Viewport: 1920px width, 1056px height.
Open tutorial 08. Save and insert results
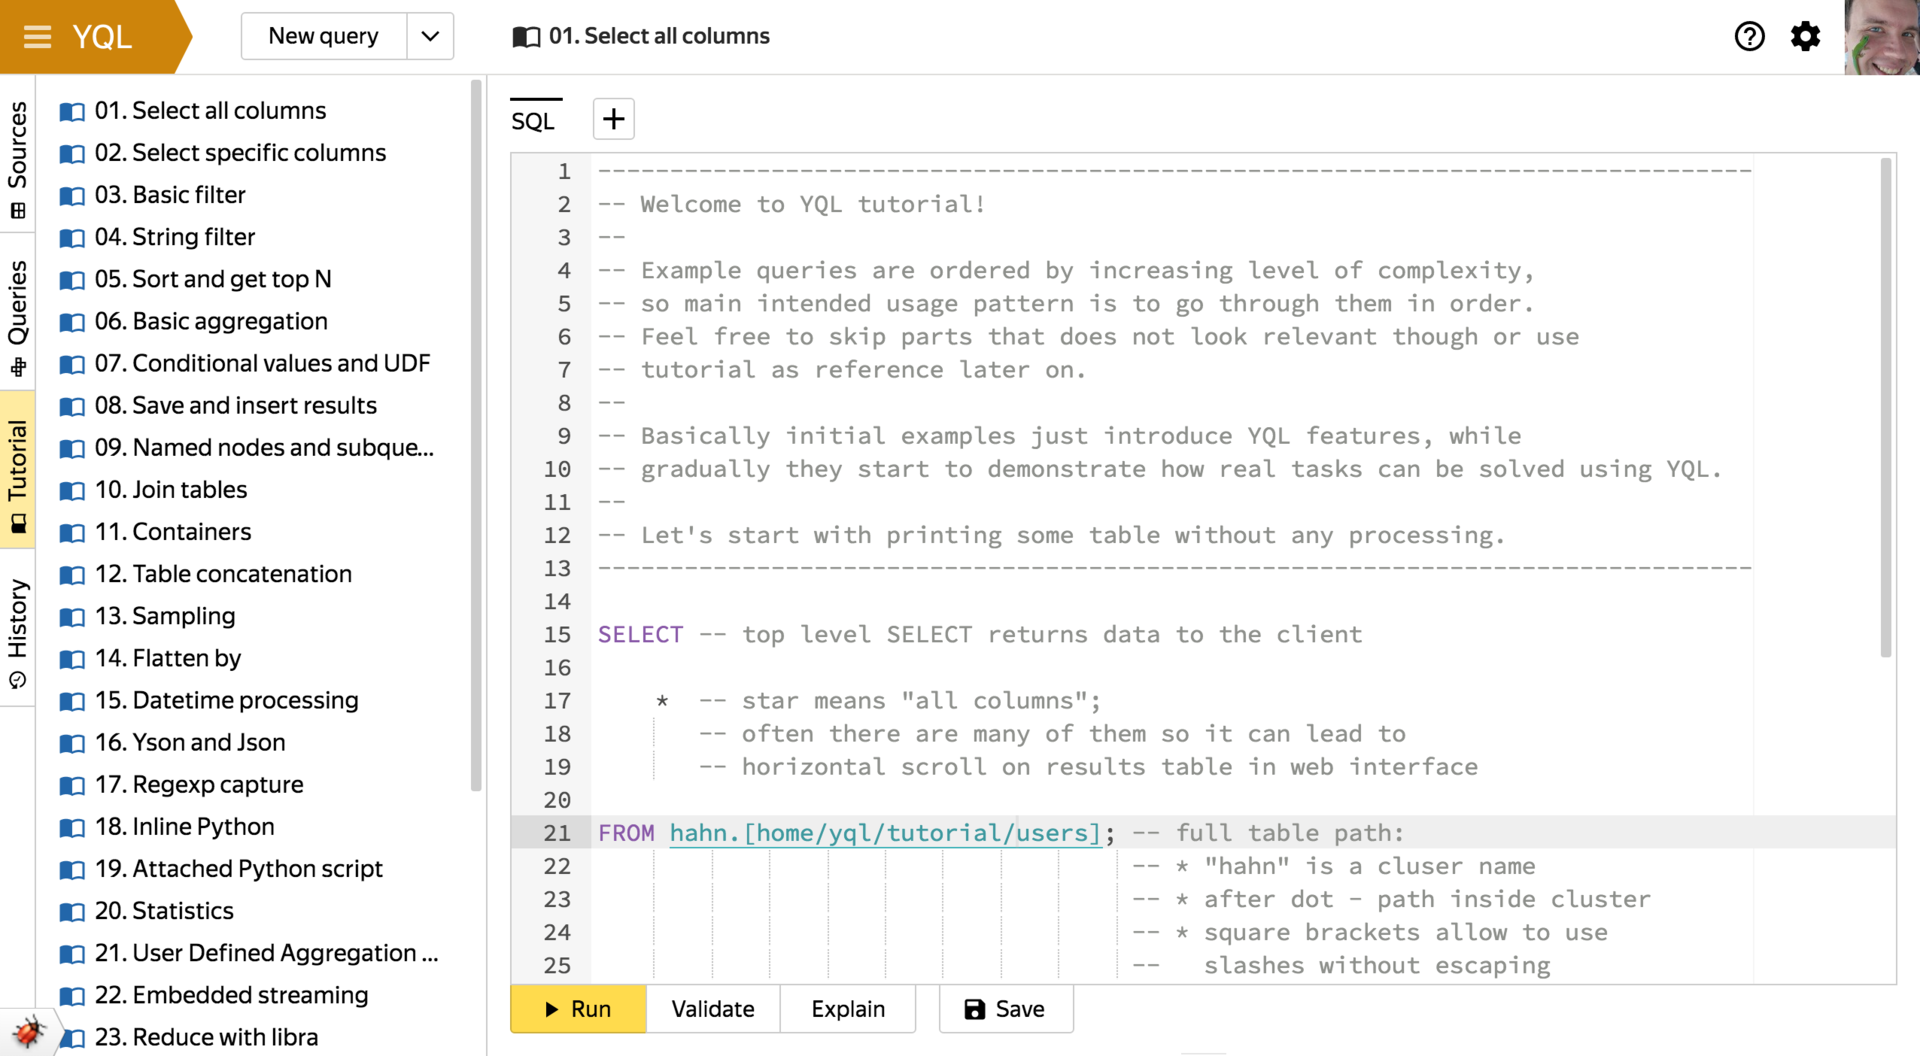236,406
